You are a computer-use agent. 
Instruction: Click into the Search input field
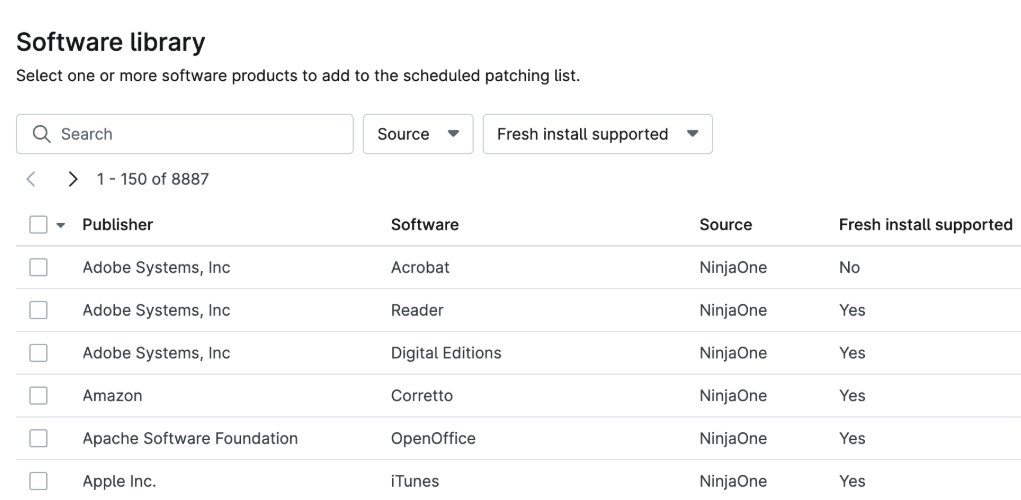200,134
